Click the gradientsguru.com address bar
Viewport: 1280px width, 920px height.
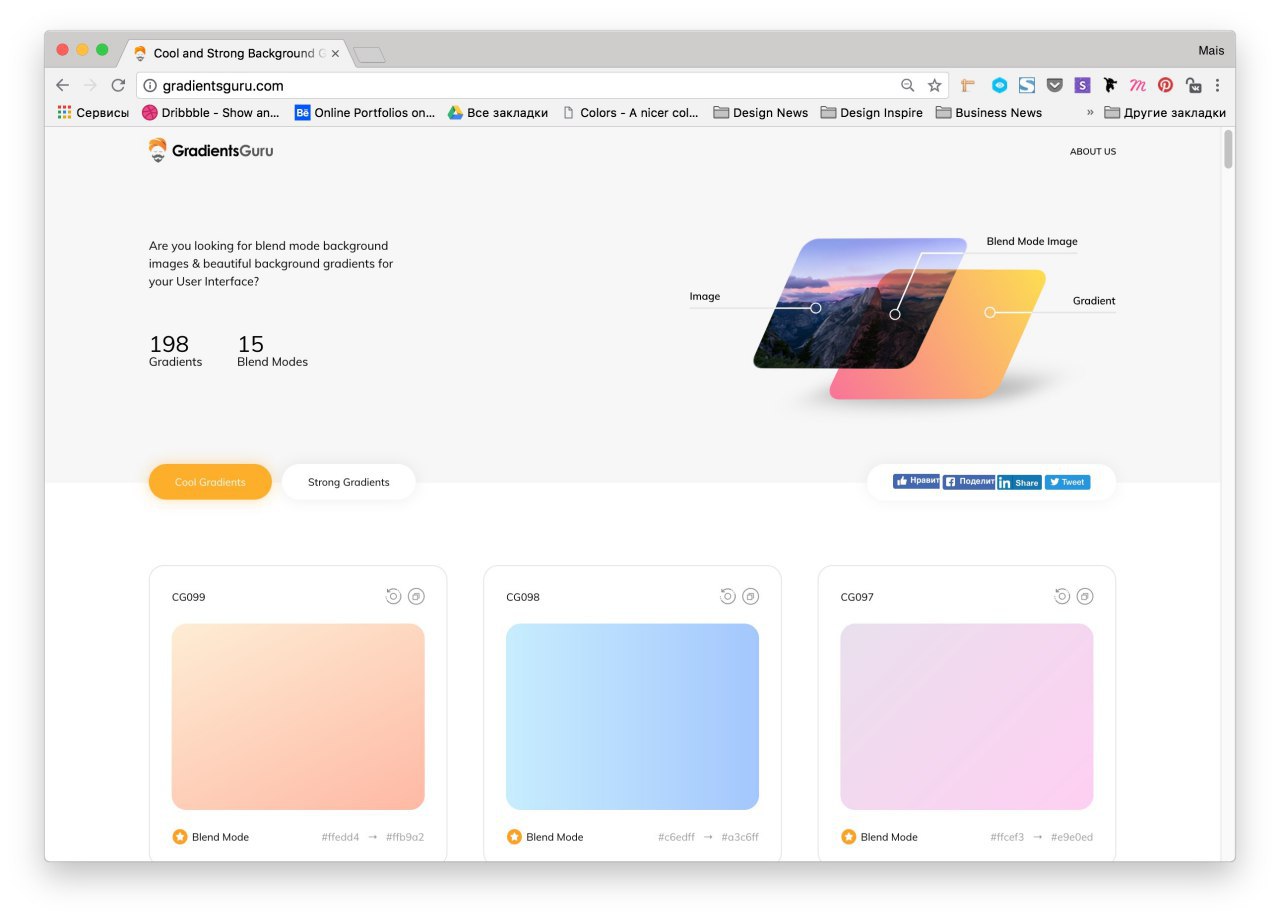[x=543, y=86]
